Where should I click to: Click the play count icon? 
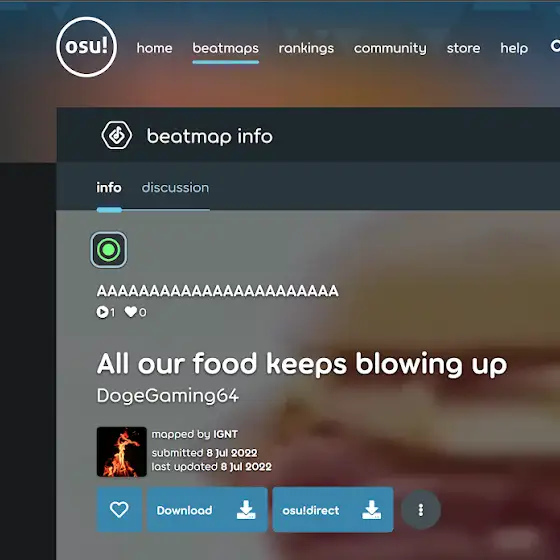pos(102,312)
